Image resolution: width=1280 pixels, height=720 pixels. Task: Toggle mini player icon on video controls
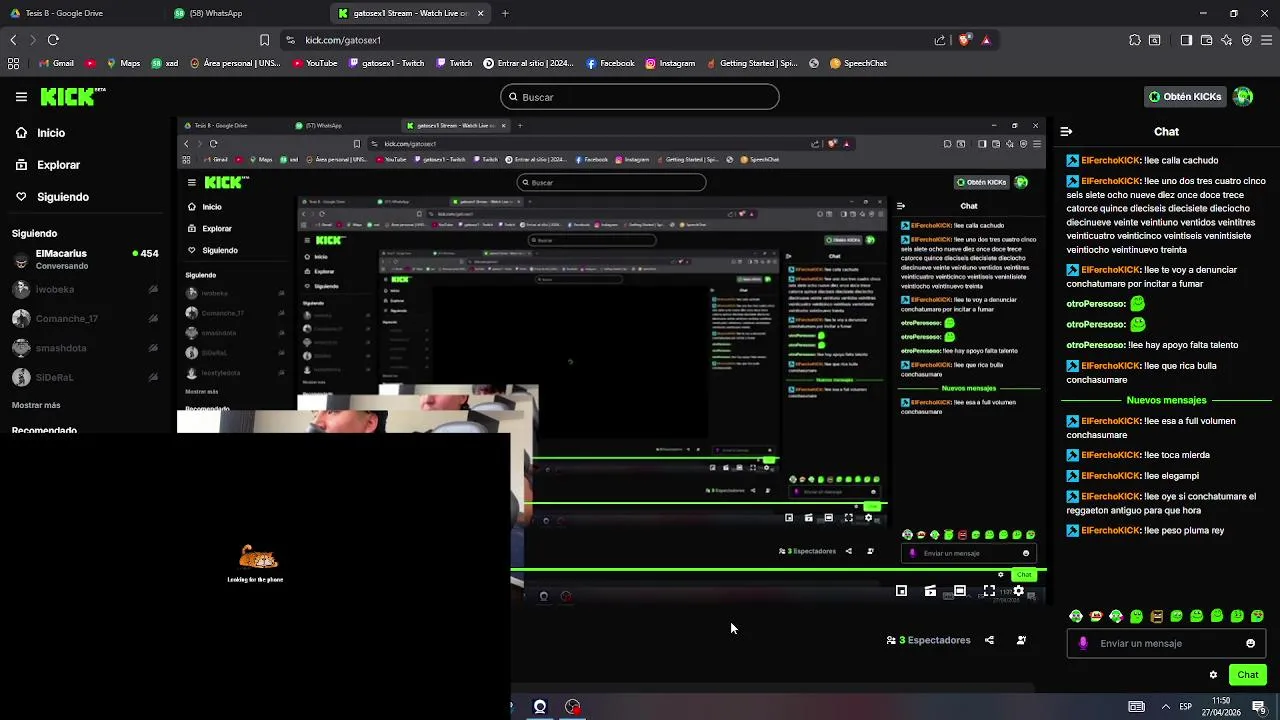click(901, 591)
